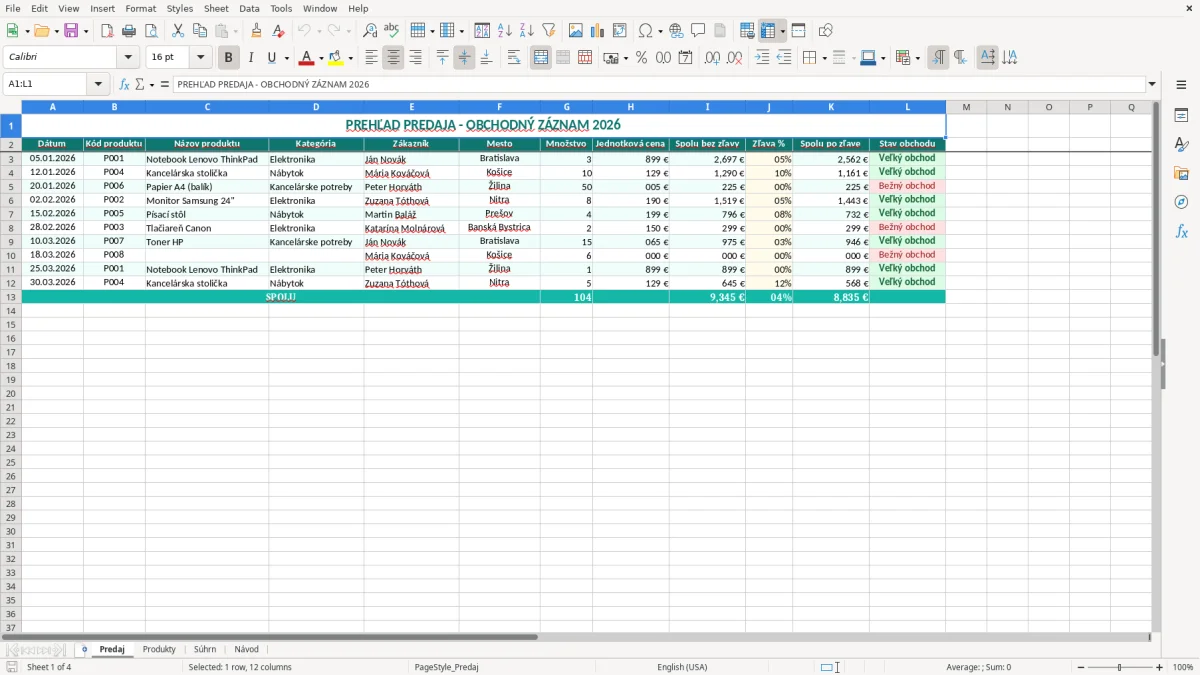Switch to the Súhrn sheet tab
This screenshot has width=1200, height=675.
(x=205, y=649)
